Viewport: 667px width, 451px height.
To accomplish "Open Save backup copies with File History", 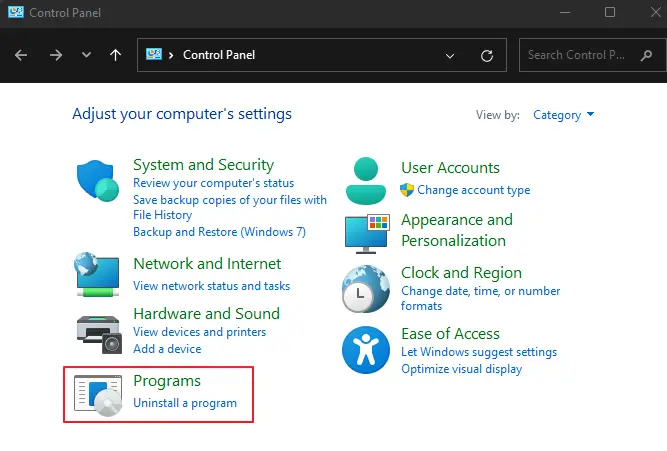I will pos(230,207).
